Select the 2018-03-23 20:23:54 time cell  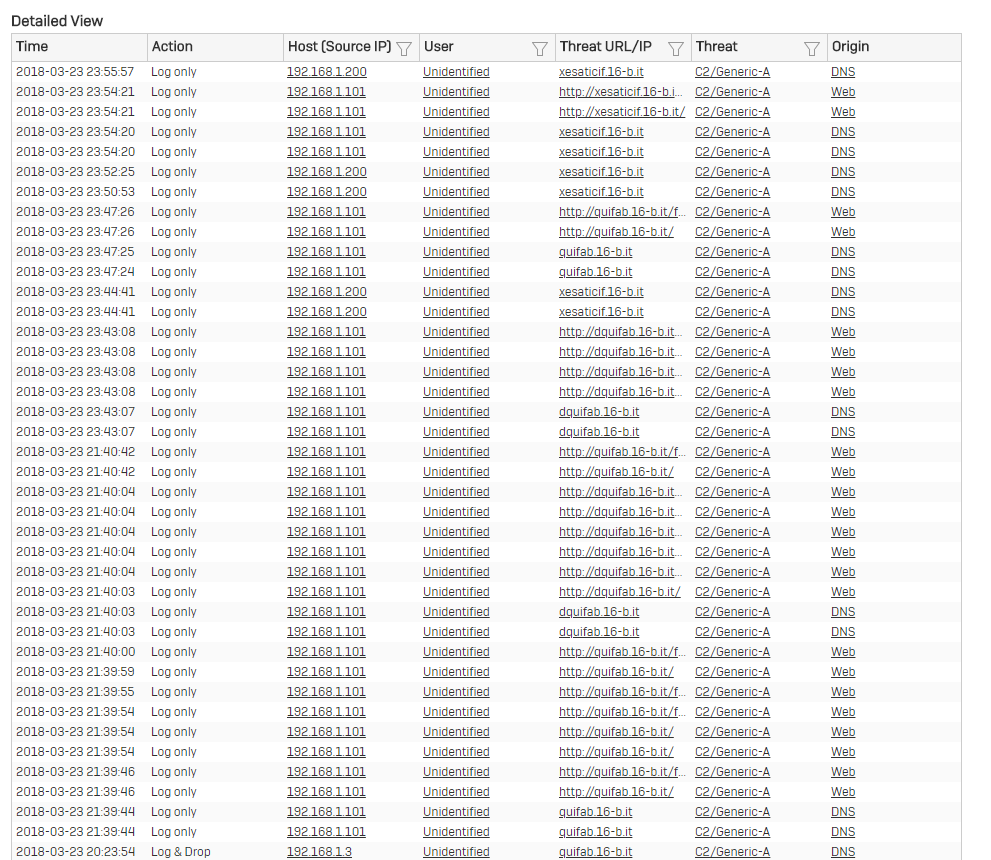point(75,852)
